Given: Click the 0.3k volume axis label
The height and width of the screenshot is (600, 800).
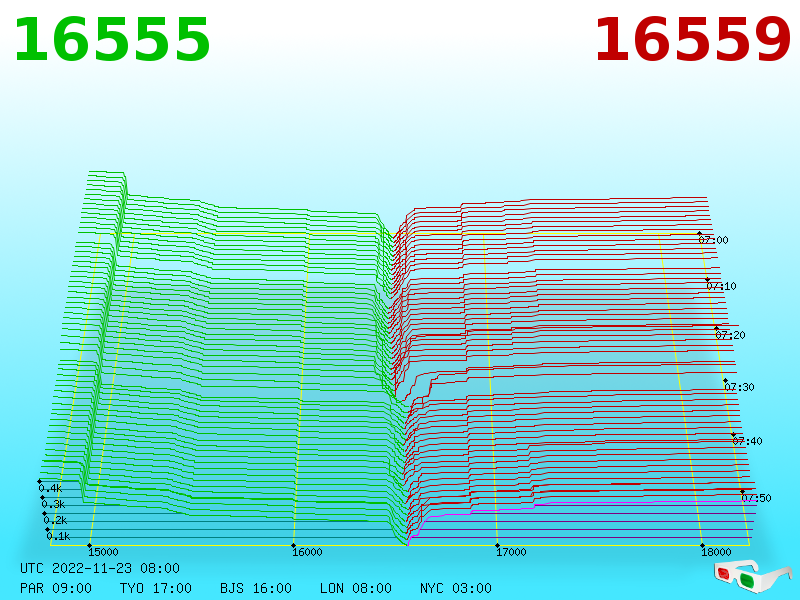Looking at the screenshot, I should [x=53, y=505].
